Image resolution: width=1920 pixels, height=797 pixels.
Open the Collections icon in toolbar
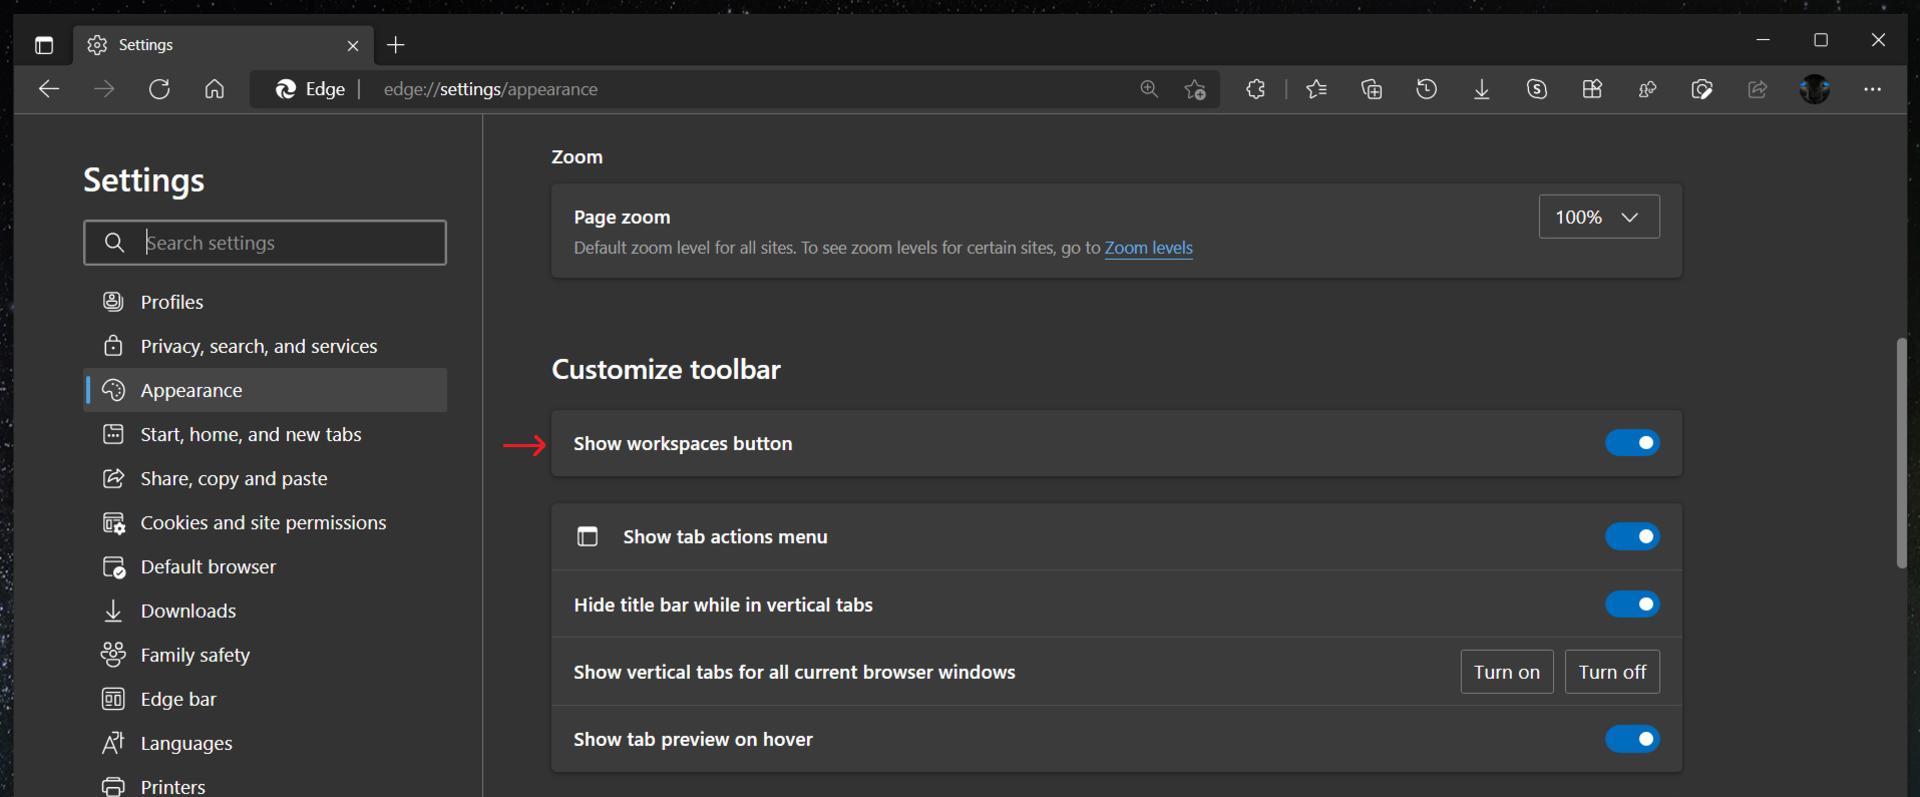(1371, 89)
